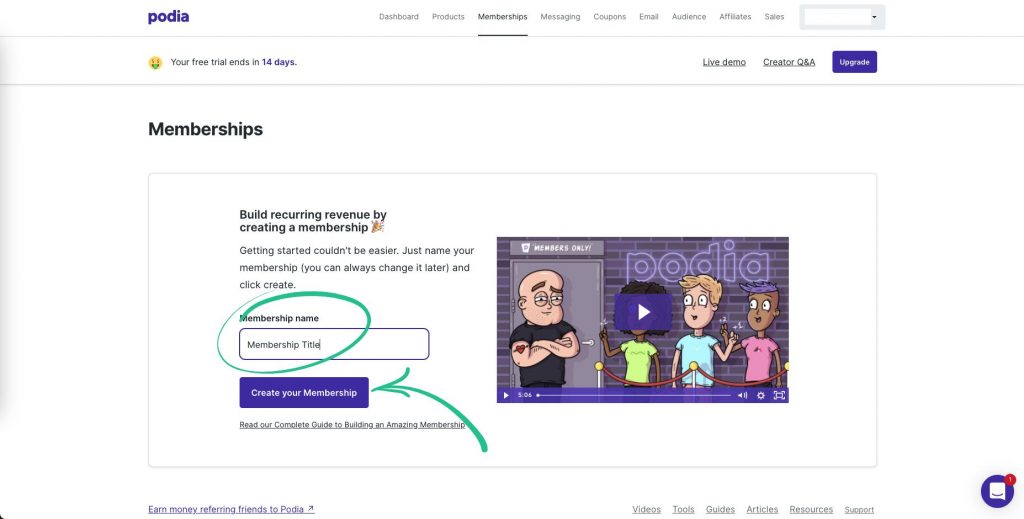Open the Email tab

648,17
